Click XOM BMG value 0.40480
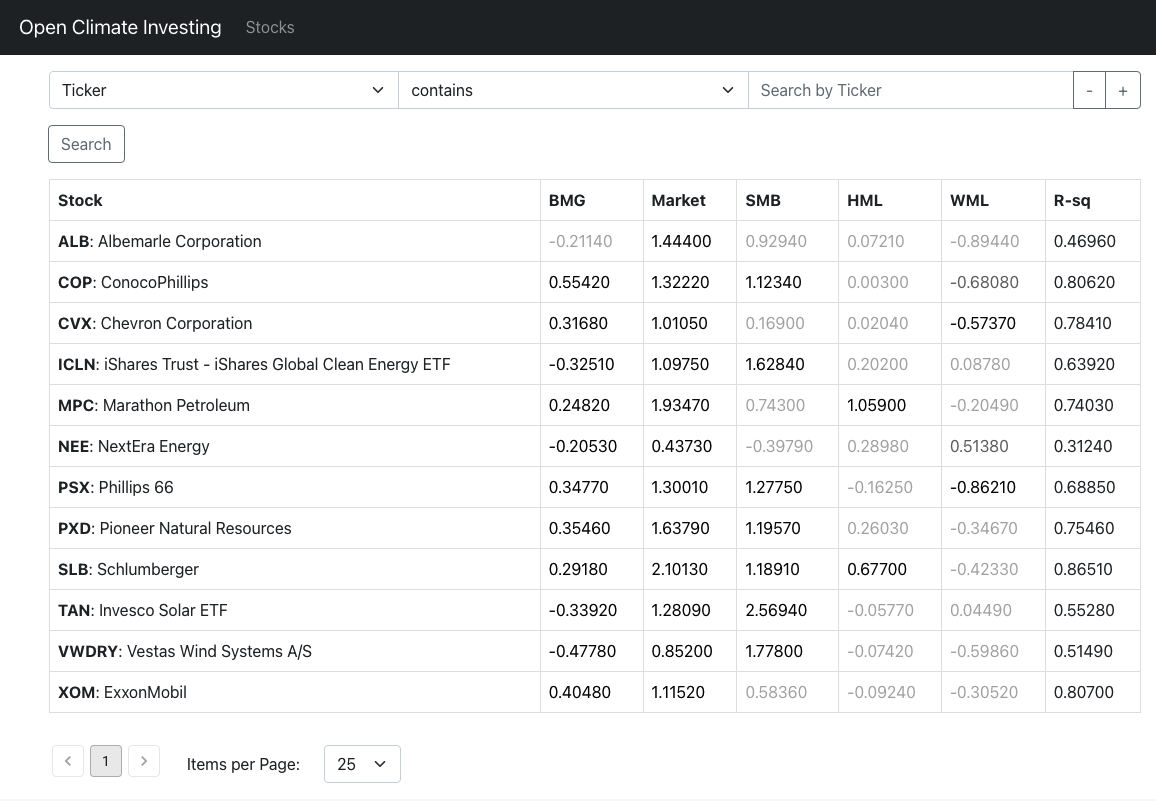 579,693
